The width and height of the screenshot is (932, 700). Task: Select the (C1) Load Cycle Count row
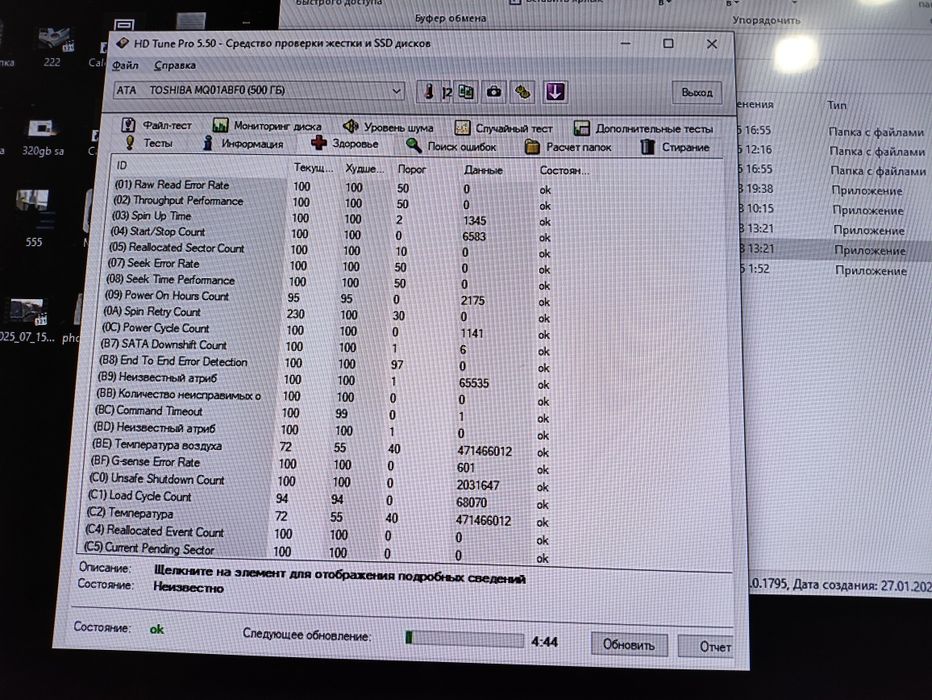click(x=320, y=500)
